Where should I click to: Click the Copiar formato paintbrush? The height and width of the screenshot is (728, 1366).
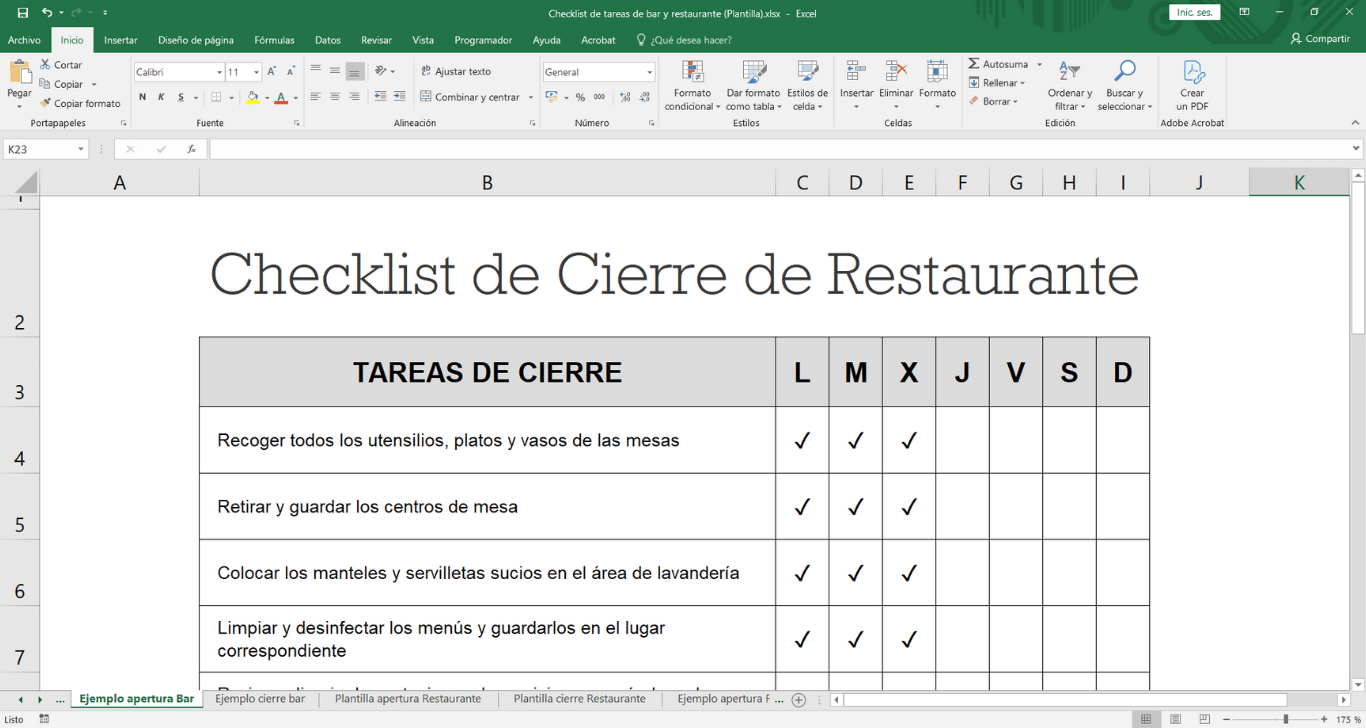pos(46,103)
